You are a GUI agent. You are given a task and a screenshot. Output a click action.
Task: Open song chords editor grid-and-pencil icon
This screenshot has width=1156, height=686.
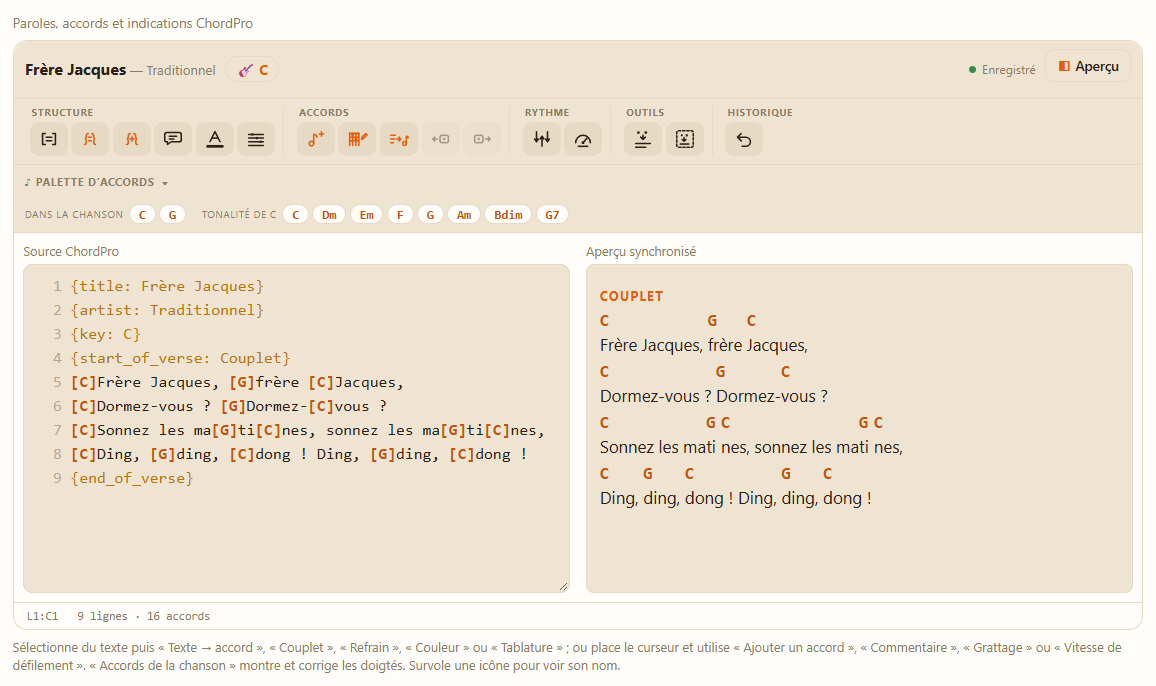point(358,139)
